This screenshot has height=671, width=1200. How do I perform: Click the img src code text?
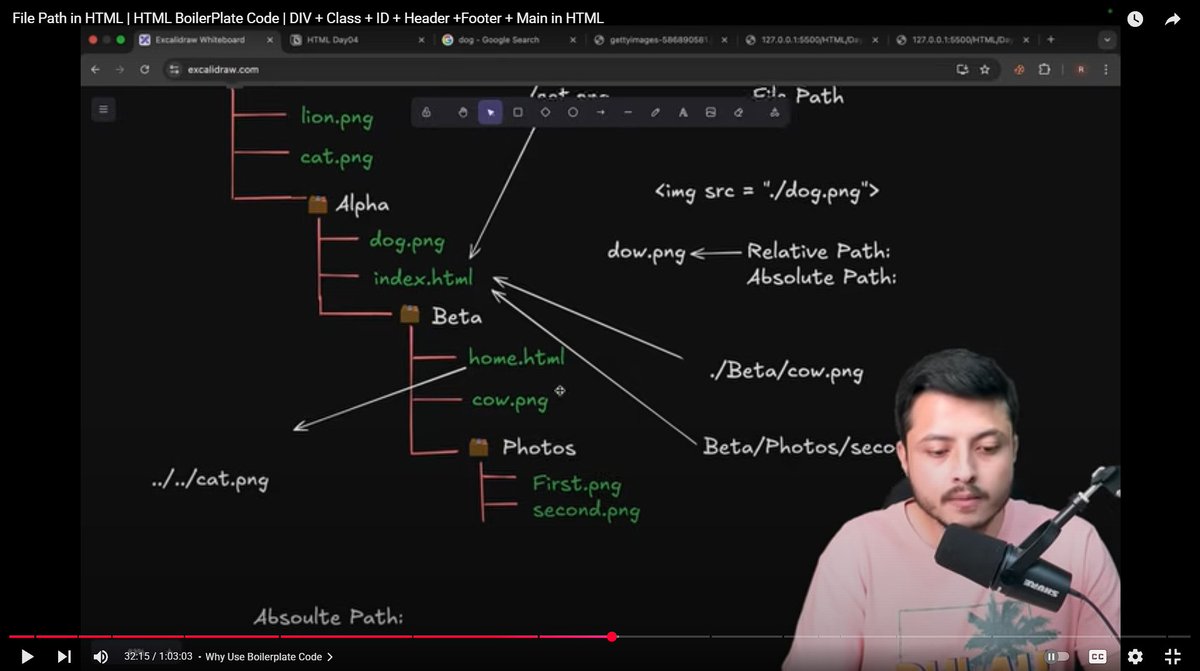(x=767, y=191)
